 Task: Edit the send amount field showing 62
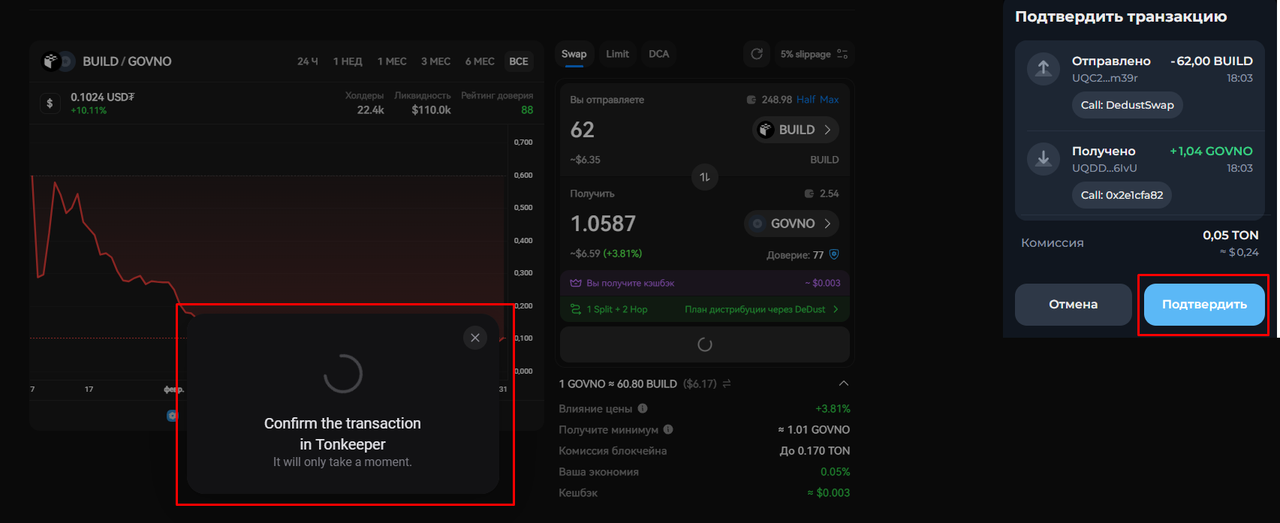click(582, 130)
